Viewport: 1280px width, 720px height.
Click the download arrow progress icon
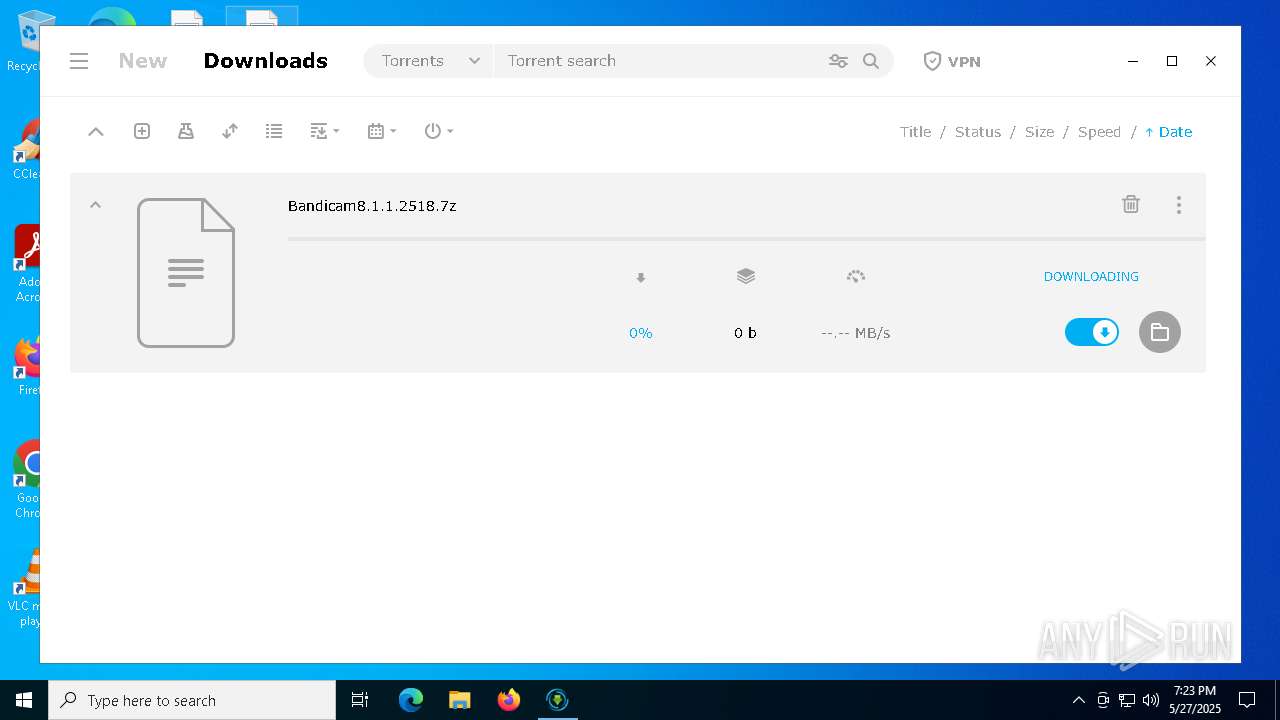point(641,278)
